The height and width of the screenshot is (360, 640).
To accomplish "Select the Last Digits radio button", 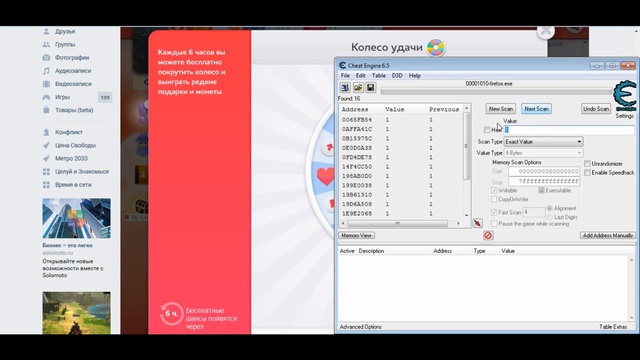I will coord(550,217).
